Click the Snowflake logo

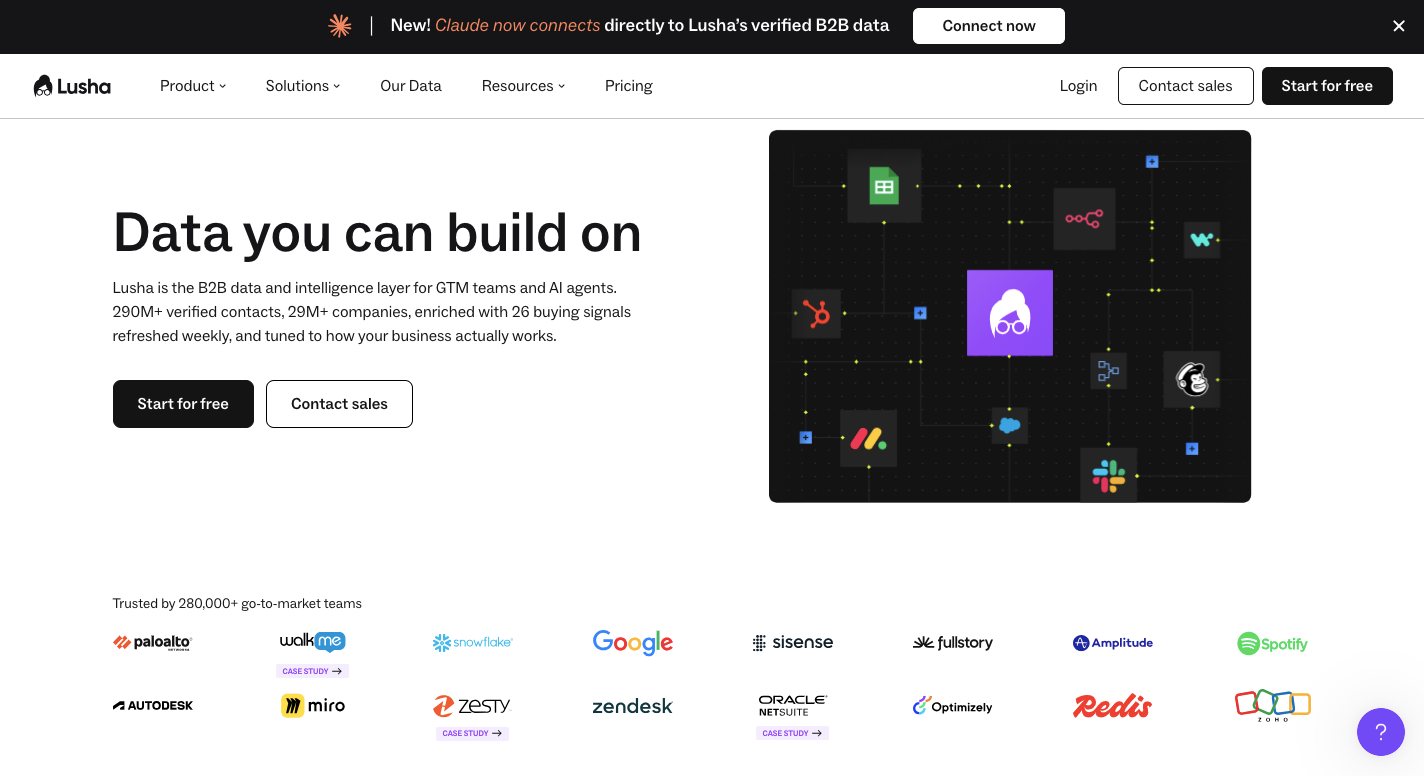pyautogui.click(x=472, y=642)
